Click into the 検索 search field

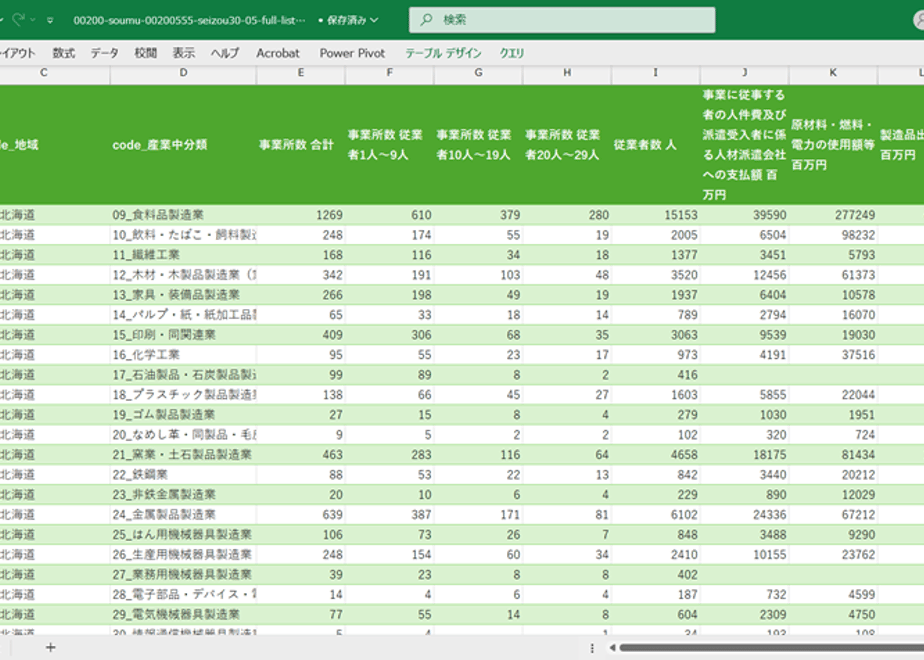[x=562, y=20]
